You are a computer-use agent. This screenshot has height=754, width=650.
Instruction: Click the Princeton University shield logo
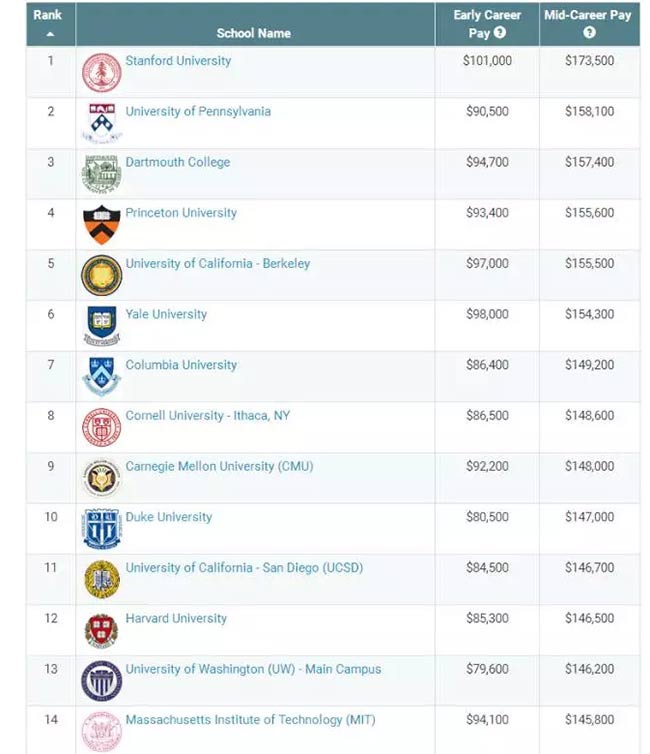pos(101,225)
